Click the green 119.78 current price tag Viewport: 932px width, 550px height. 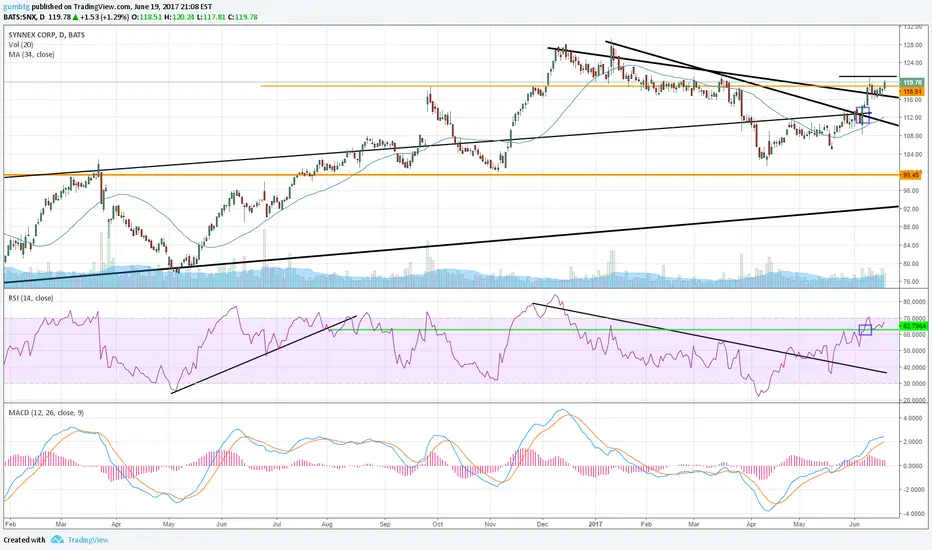(x=912, y=83)
